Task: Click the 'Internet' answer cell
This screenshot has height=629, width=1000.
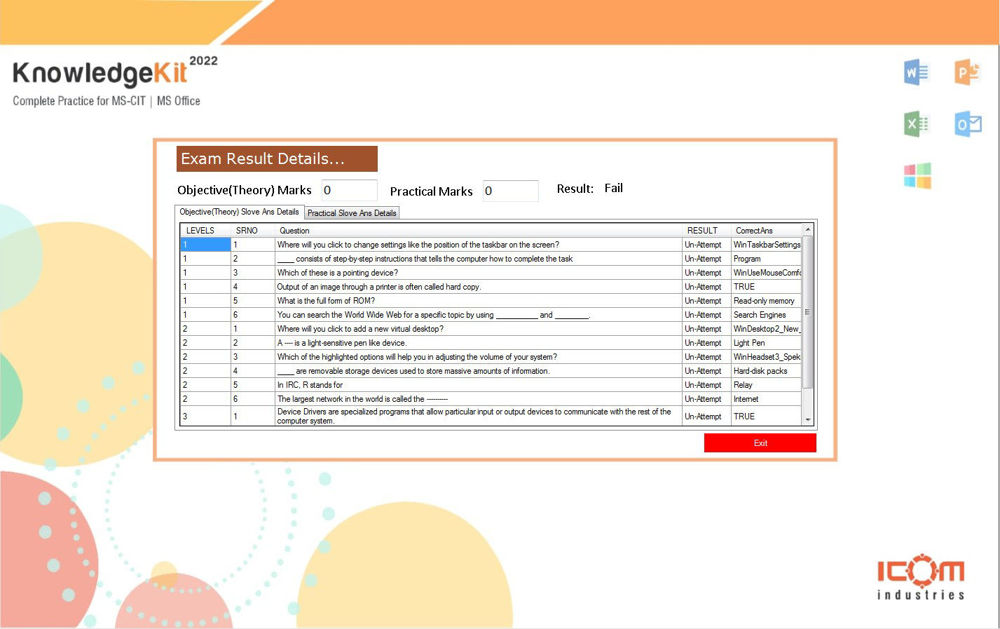Action: coord(766,399)
